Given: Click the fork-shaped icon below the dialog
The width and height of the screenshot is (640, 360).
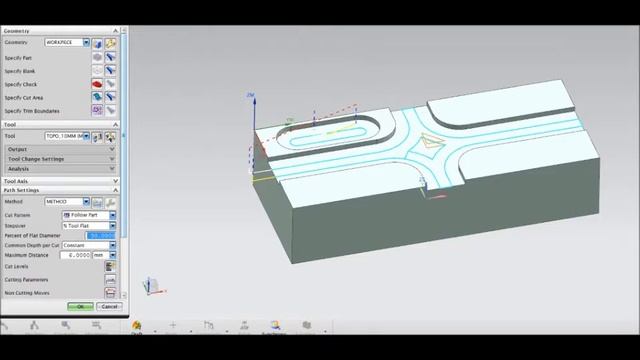Looking at the screenshot, I should click(x=34, y=325).
